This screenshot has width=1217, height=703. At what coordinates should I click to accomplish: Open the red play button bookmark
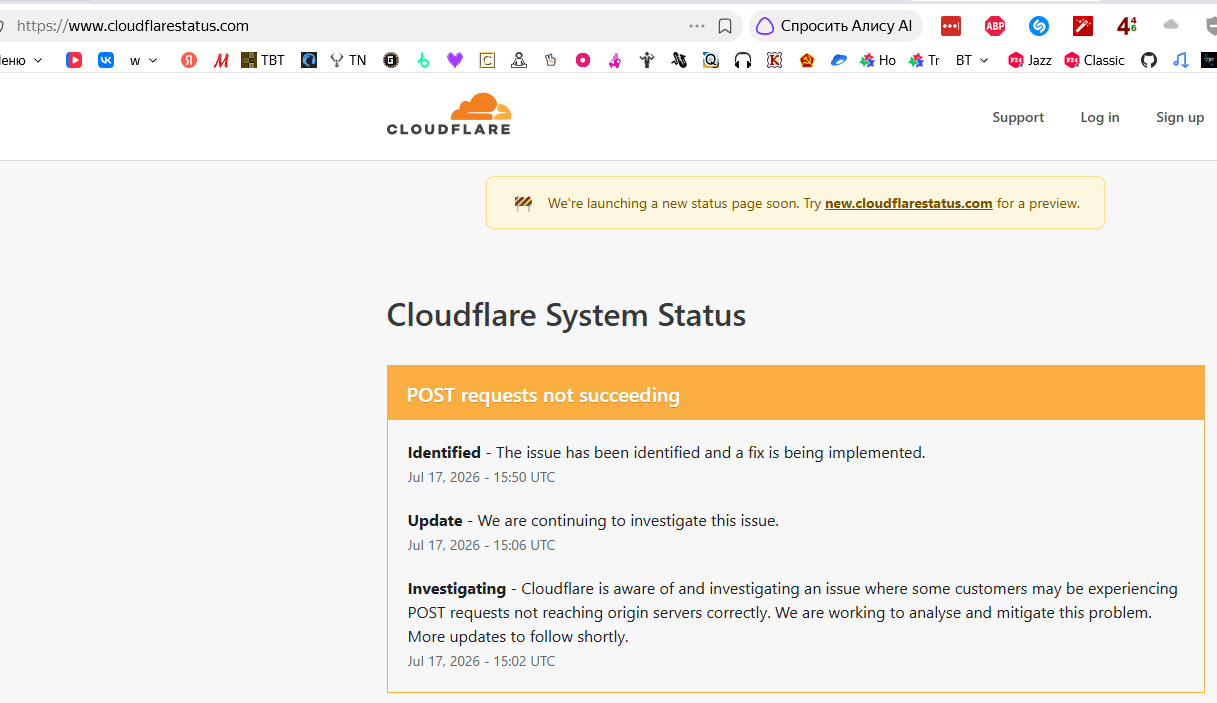pos(74,60)
